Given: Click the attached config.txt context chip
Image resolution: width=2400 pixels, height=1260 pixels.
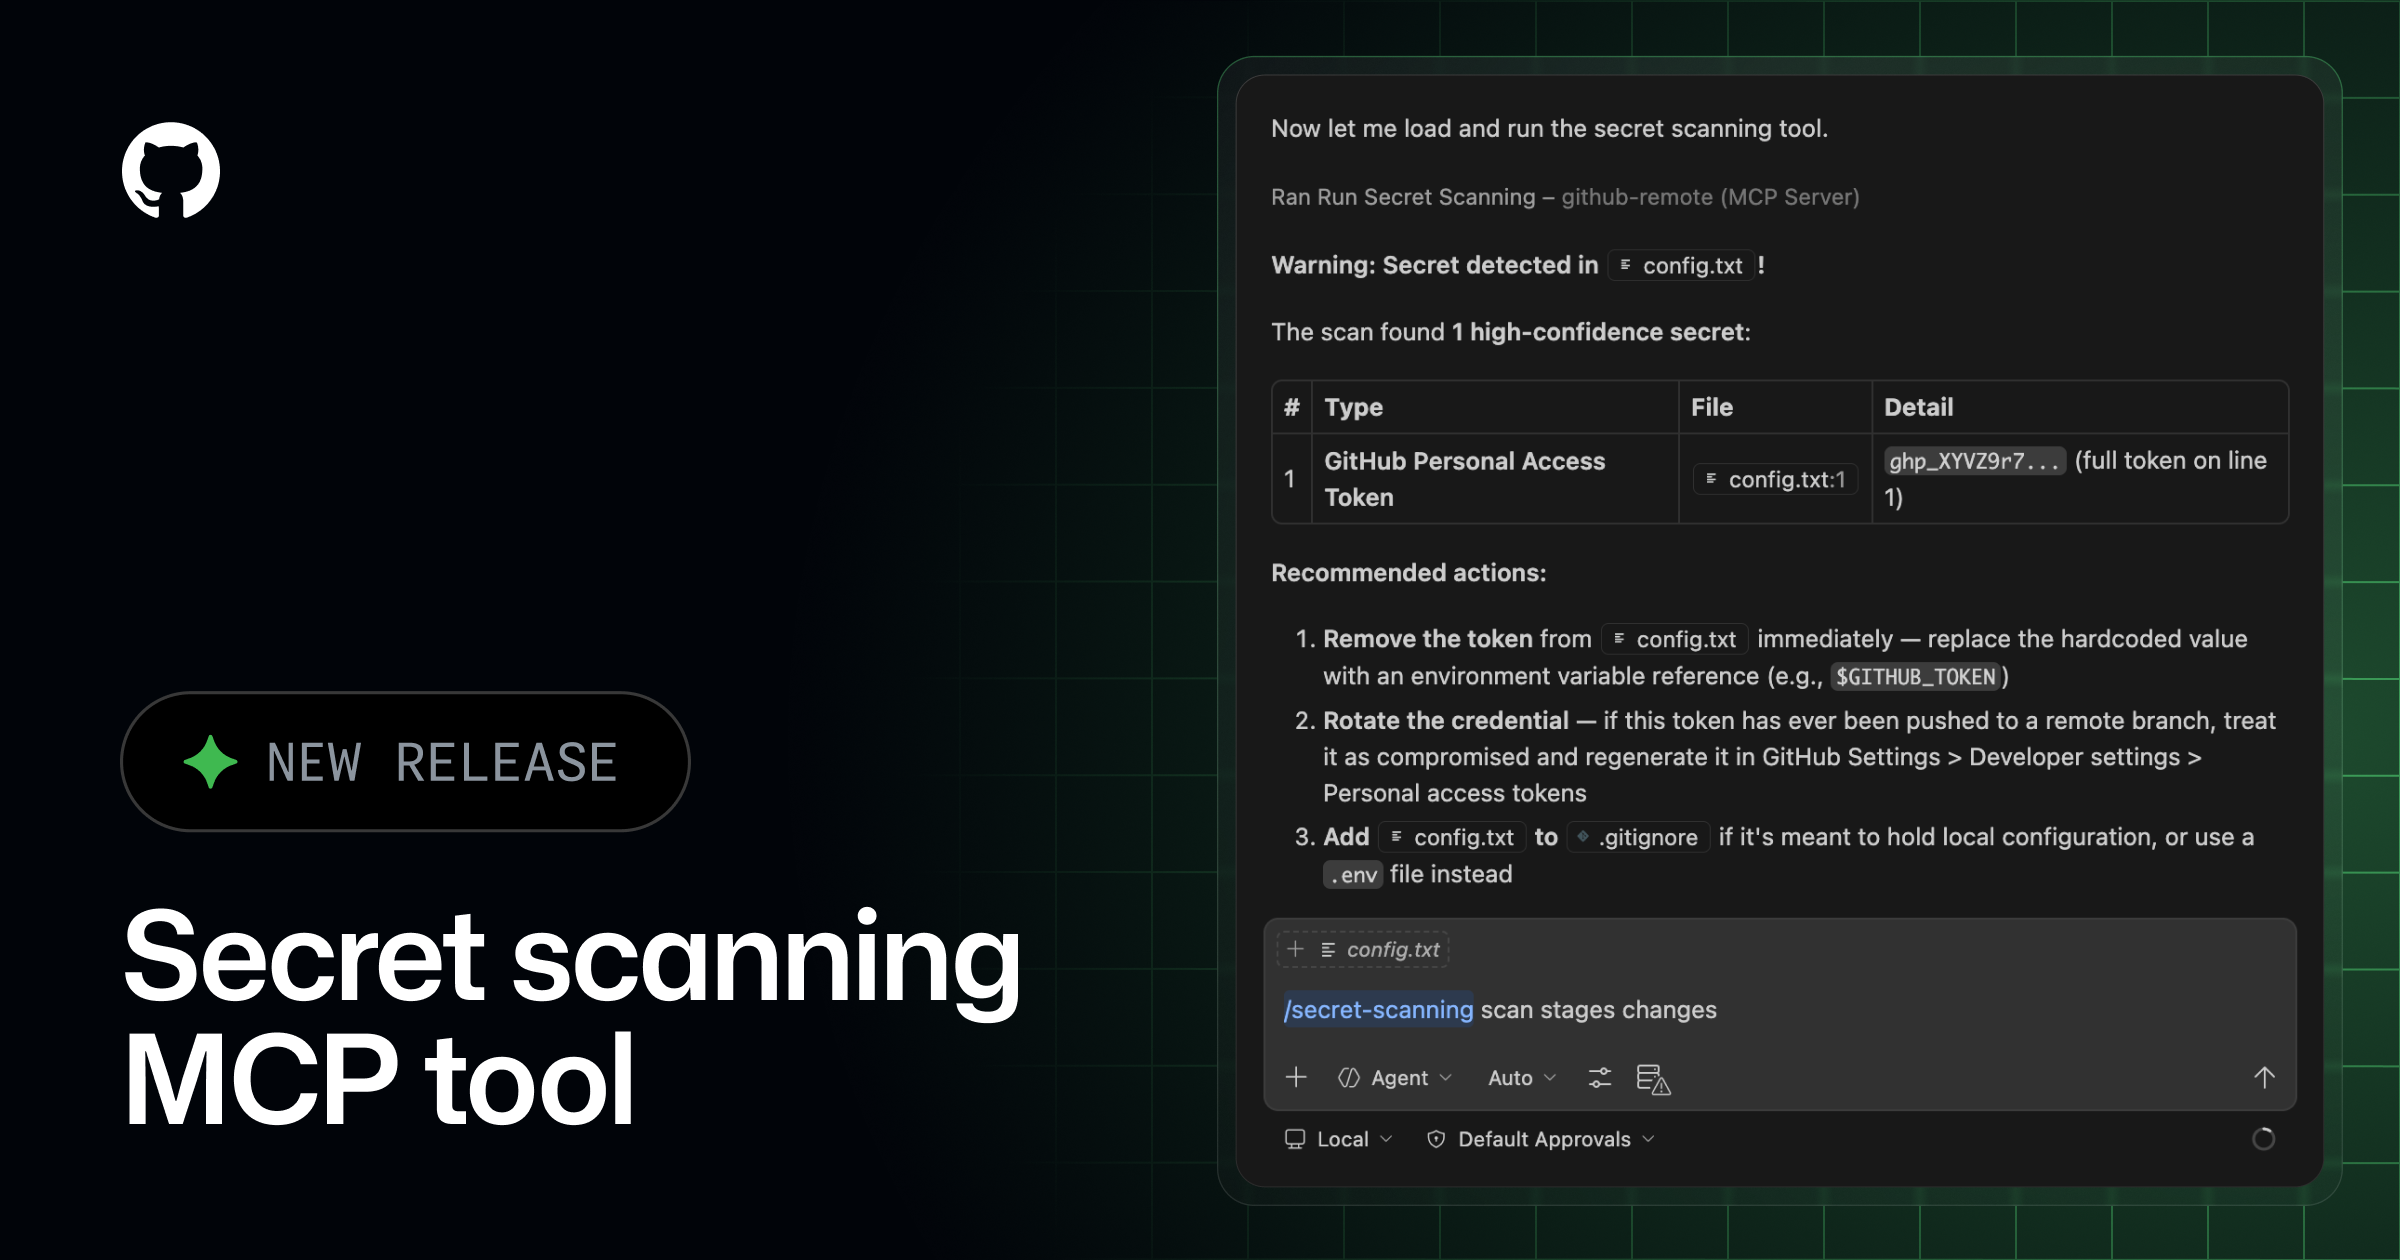Looking at the screenshot, I should (x=1363, y=949).
